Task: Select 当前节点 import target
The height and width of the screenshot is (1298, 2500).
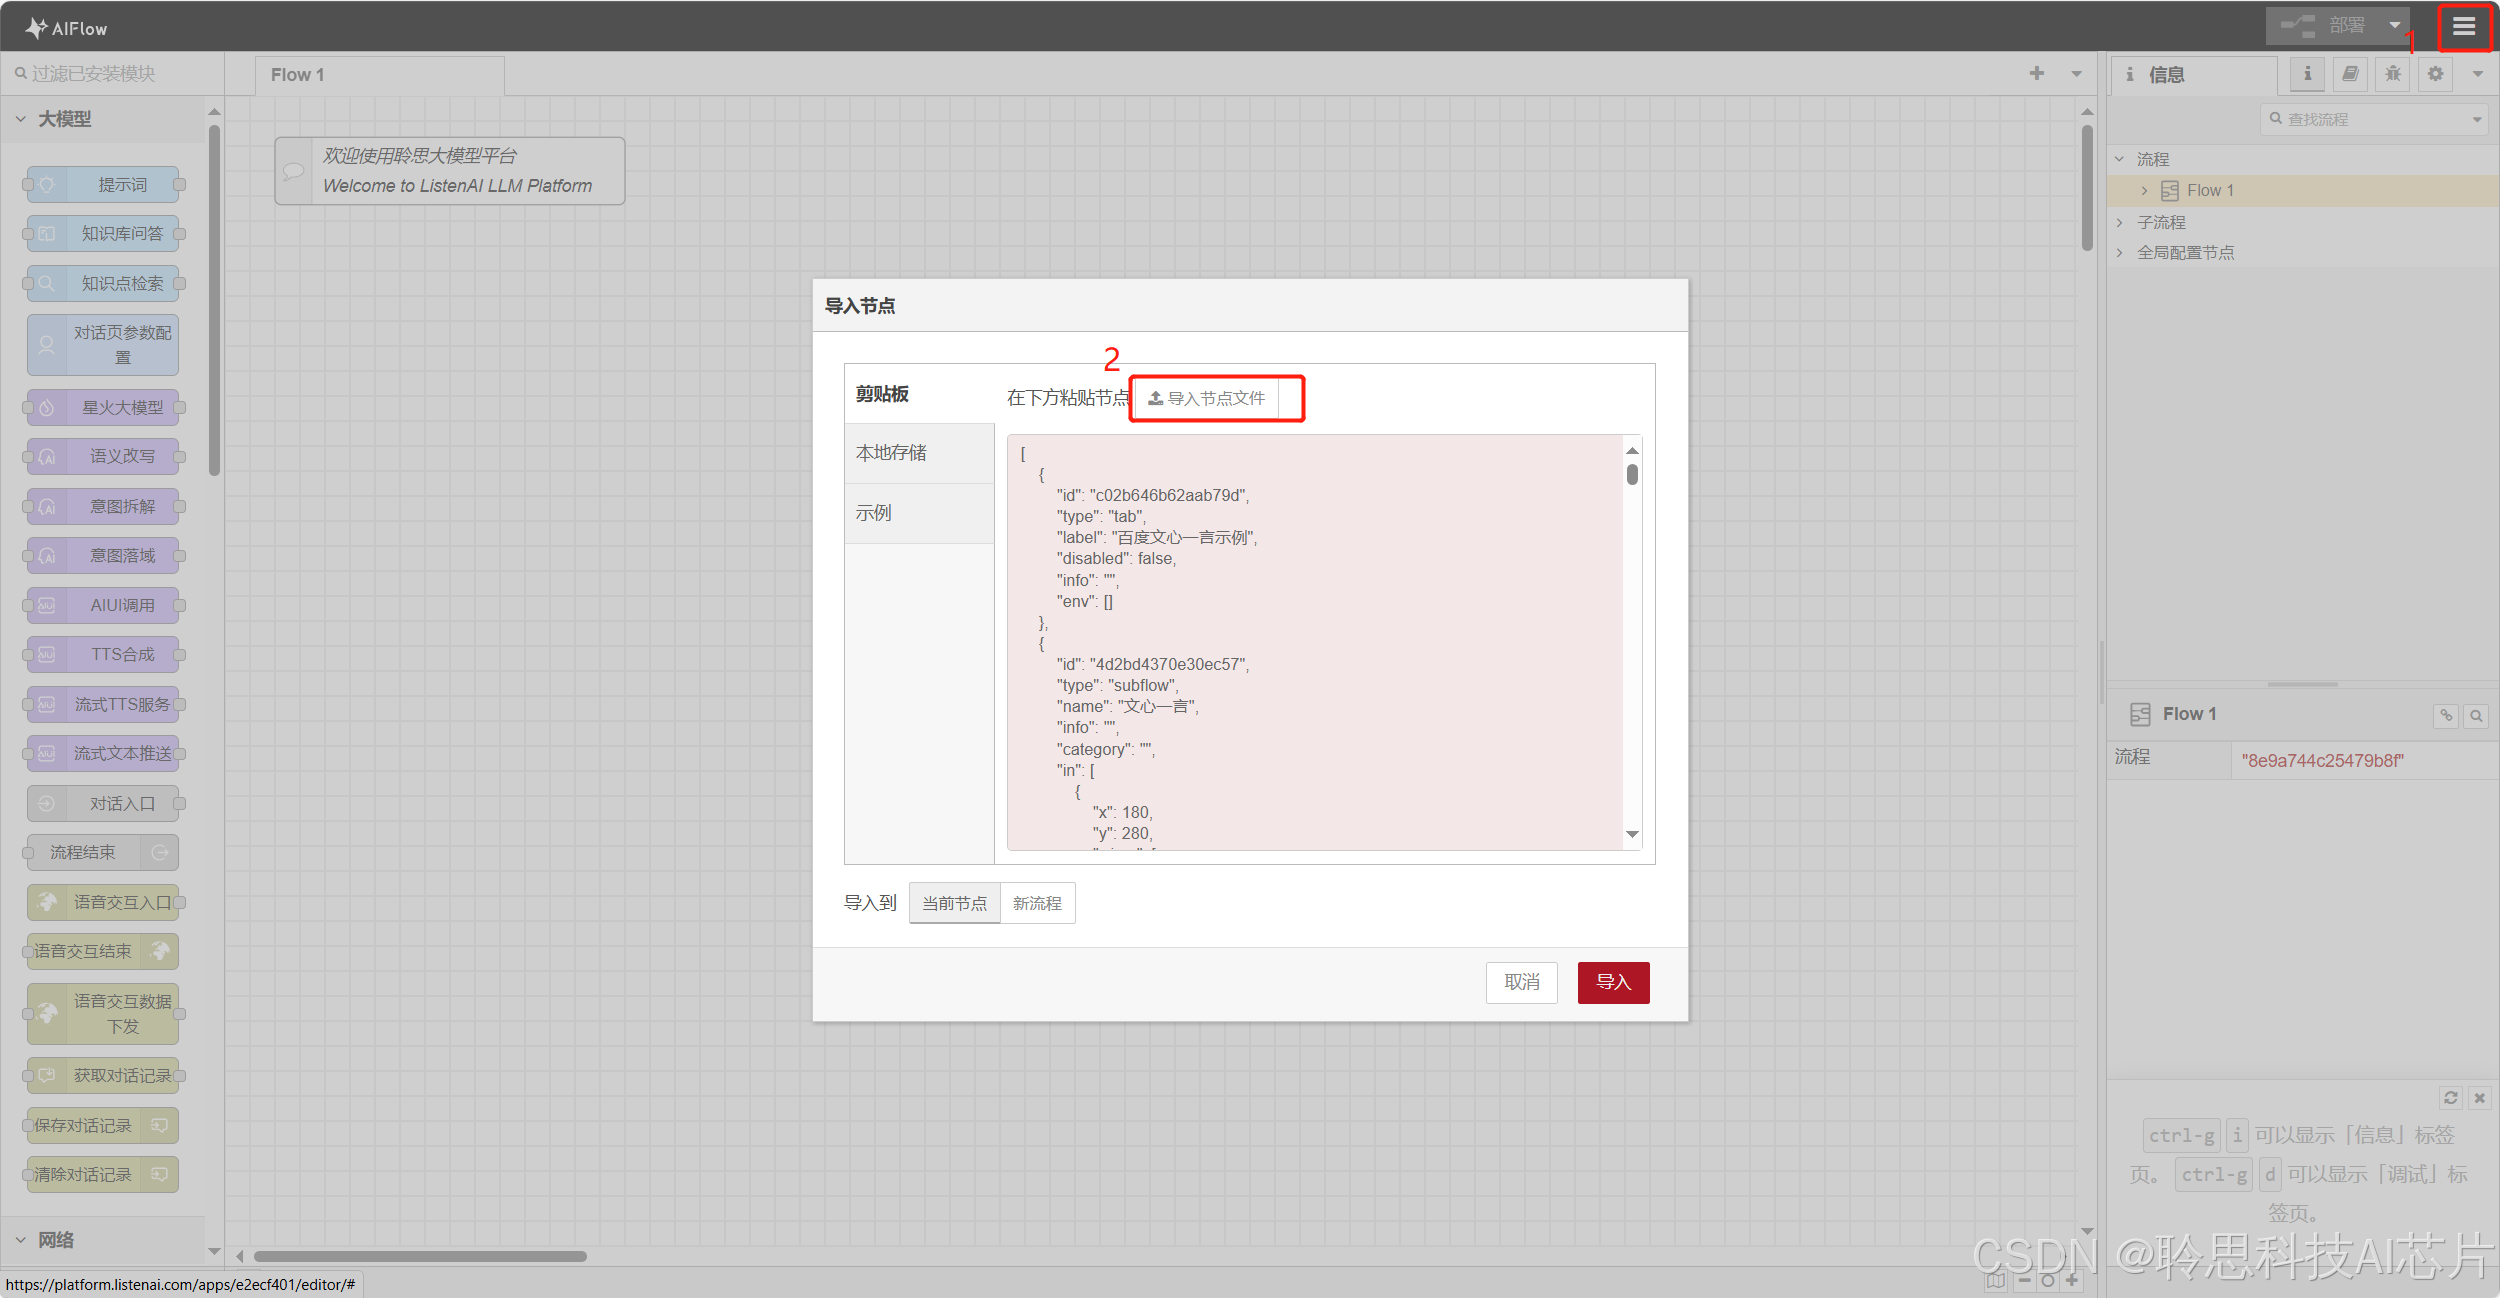Action: click(954, 903)
